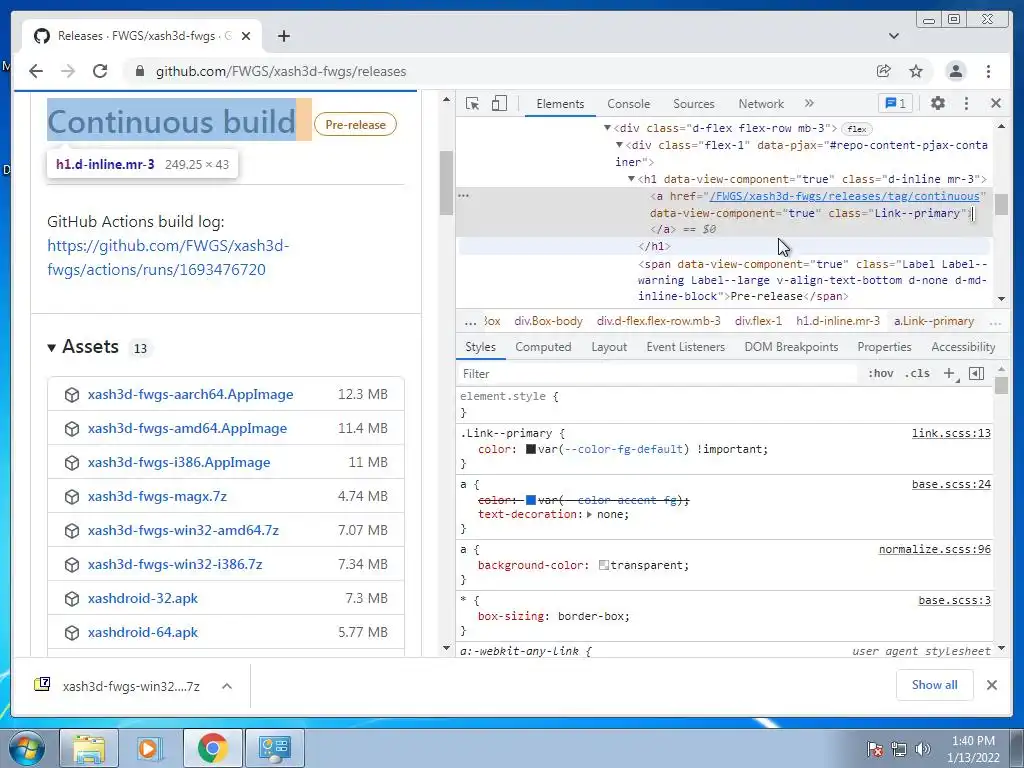This screenshot has height=768, width=1024.
Task: Select h1.d-inline.mr-3 in breadcrumbs
Action: [x=837, y=321]
